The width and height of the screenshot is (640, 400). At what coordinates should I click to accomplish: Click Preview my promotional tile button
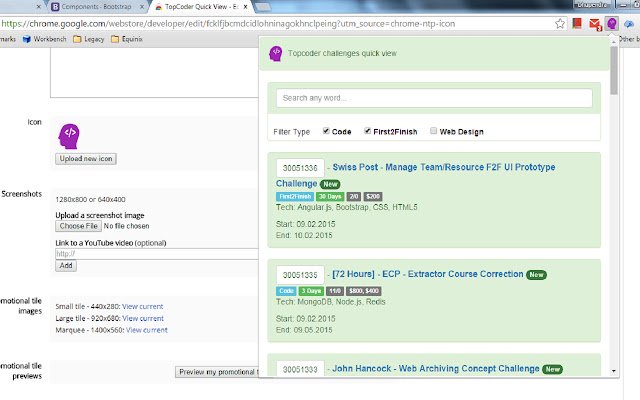click(217, 372)
